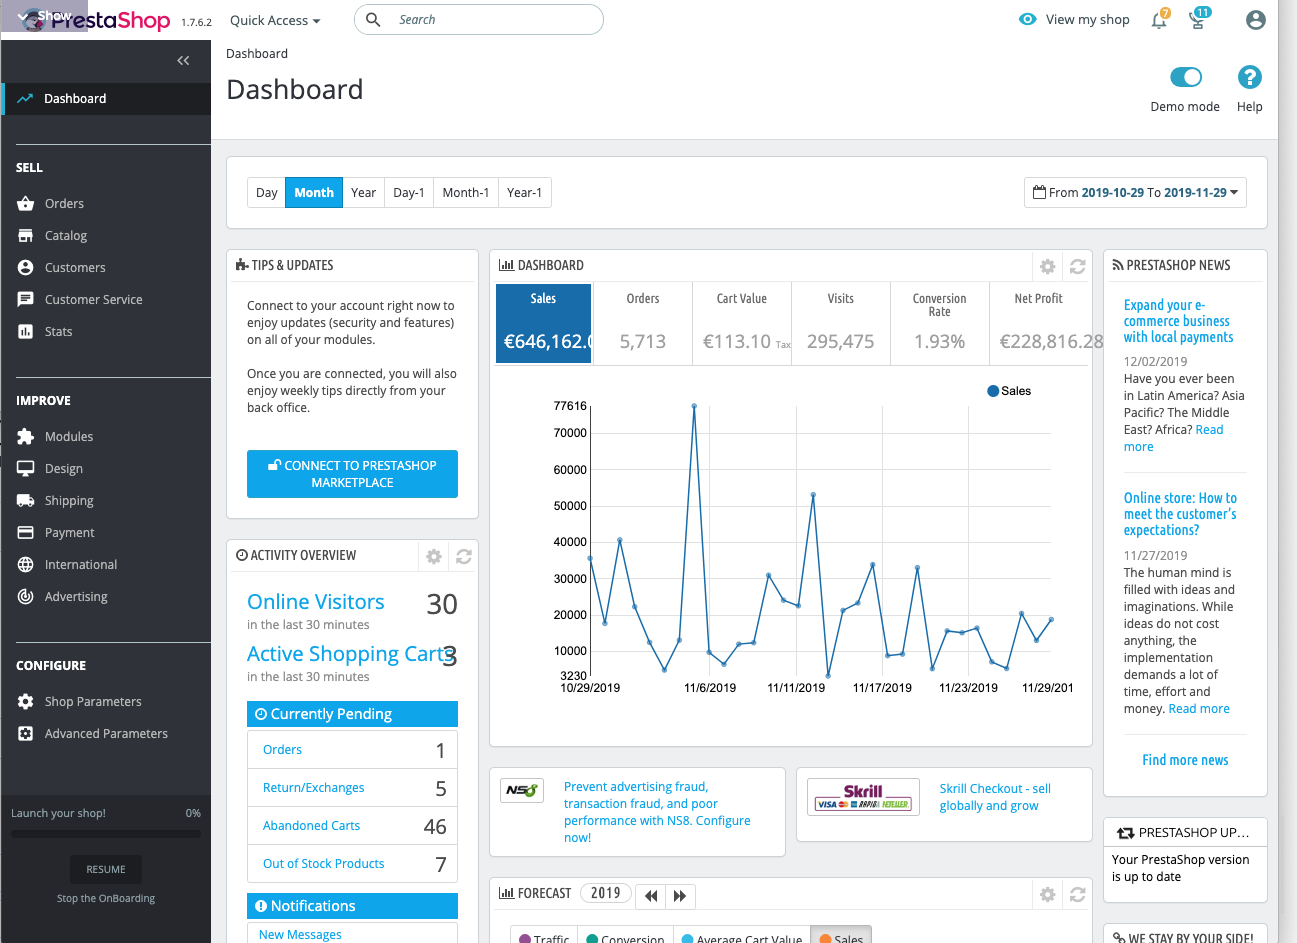Show the Net Profit metric on chart
This screenshot has width=1297, height=943.
pyautogui.click(x=1040, y=322)
